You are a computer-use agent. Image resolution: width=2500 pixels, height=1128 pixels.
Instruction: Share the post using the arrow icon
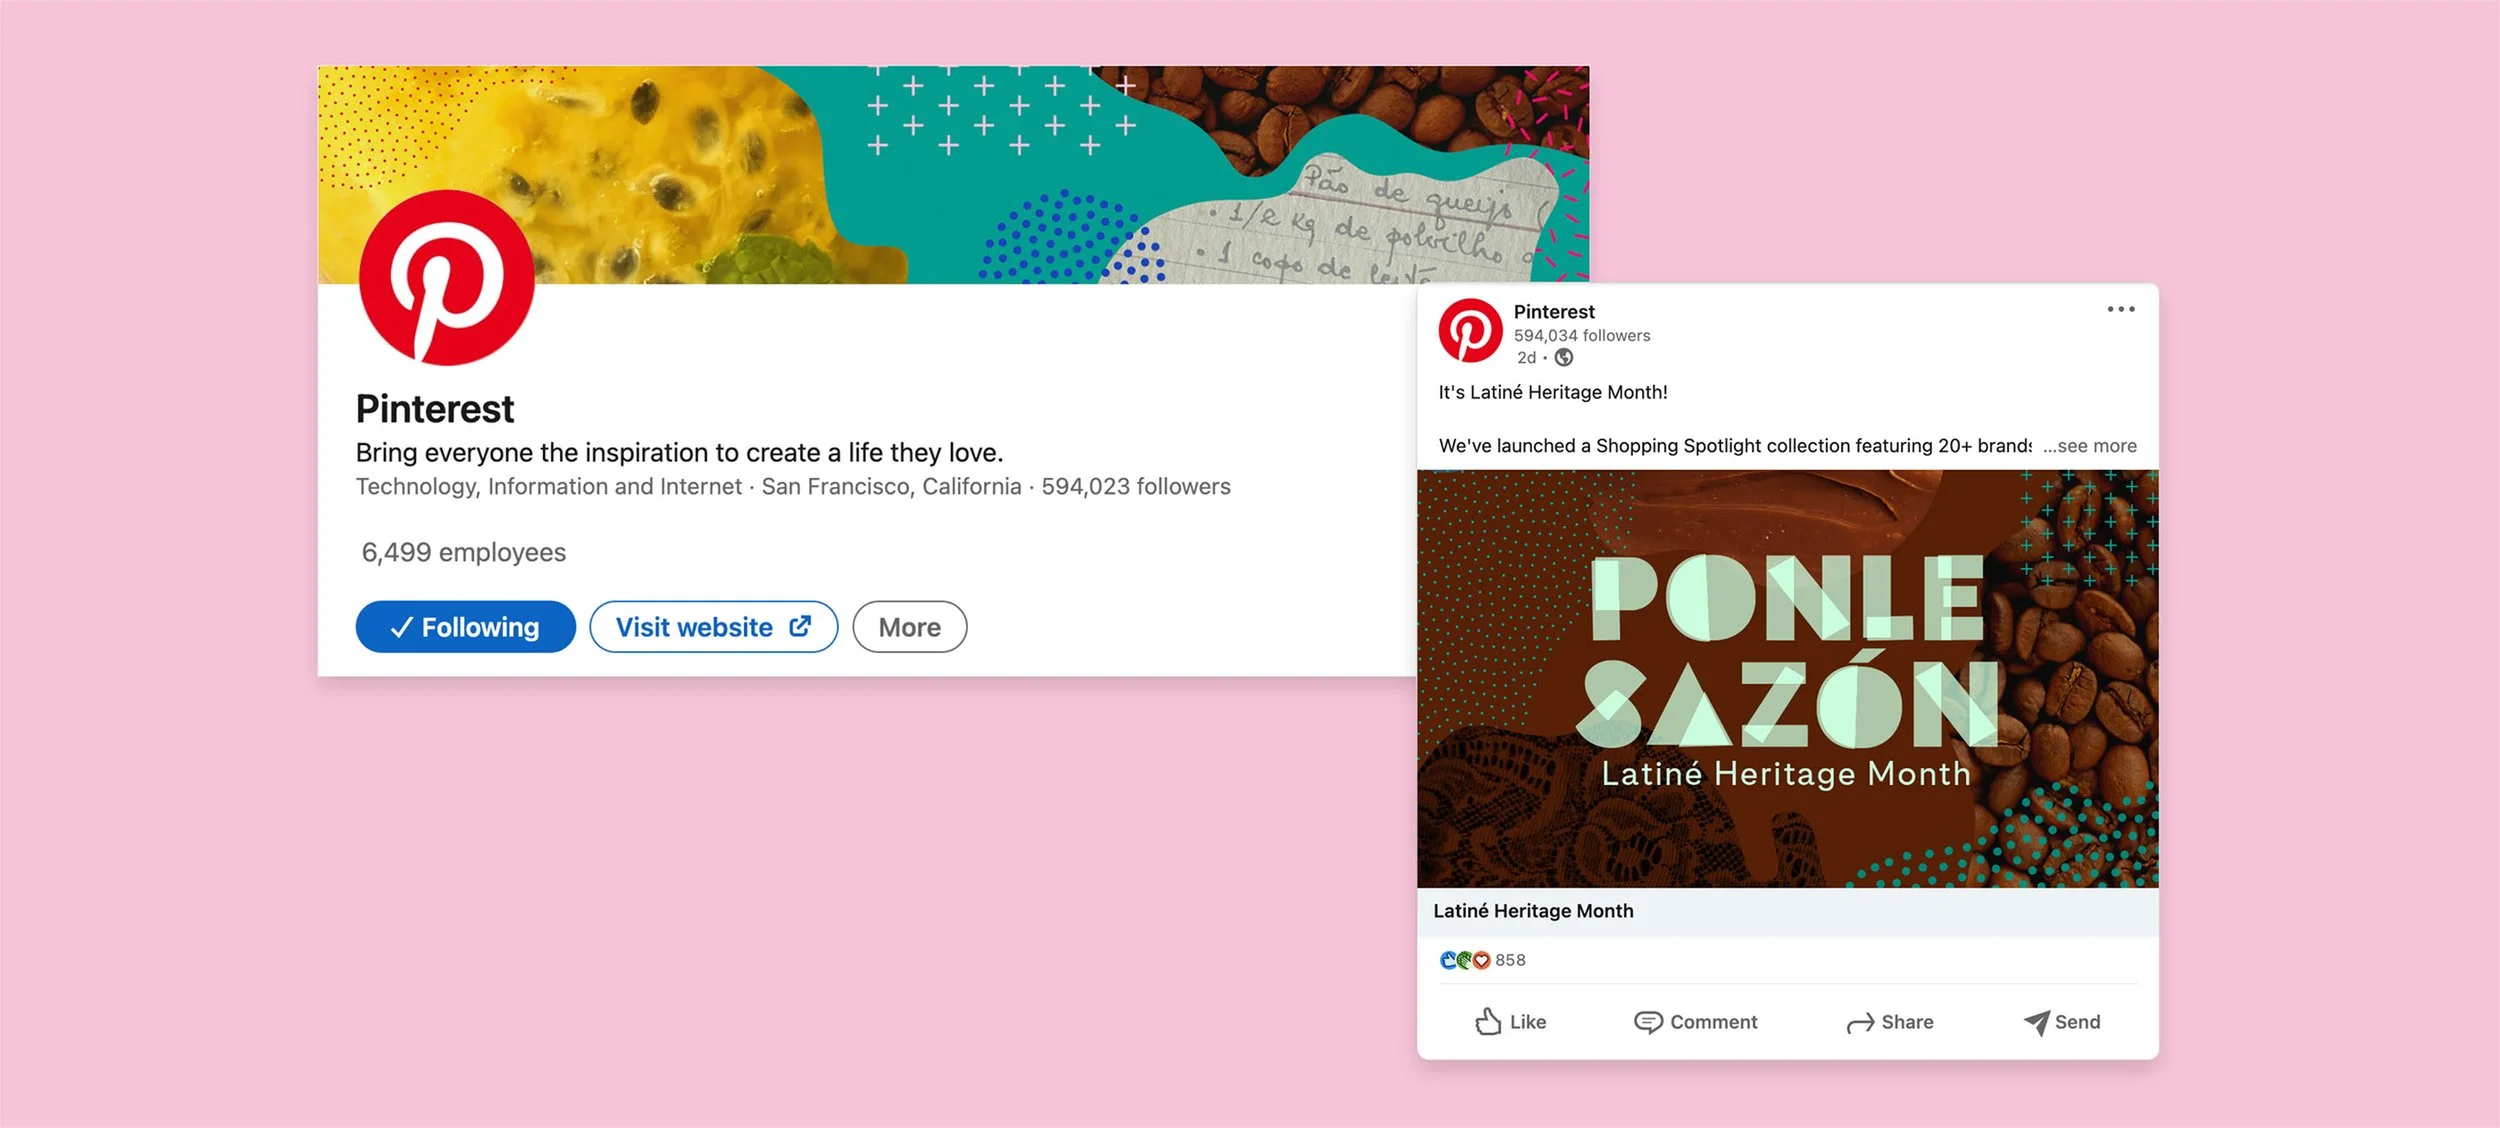[1860, 1022]
